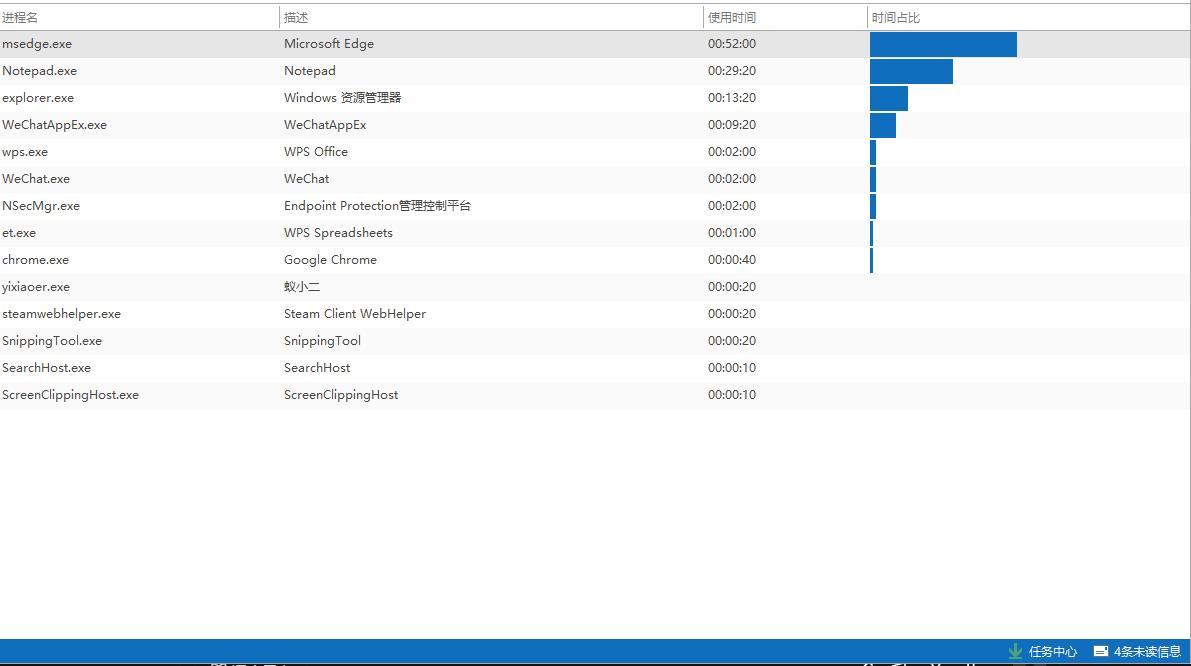Click the Microsoft Edge time share bar
This screenshot has height=666, width=1191.
coord(943,44)
